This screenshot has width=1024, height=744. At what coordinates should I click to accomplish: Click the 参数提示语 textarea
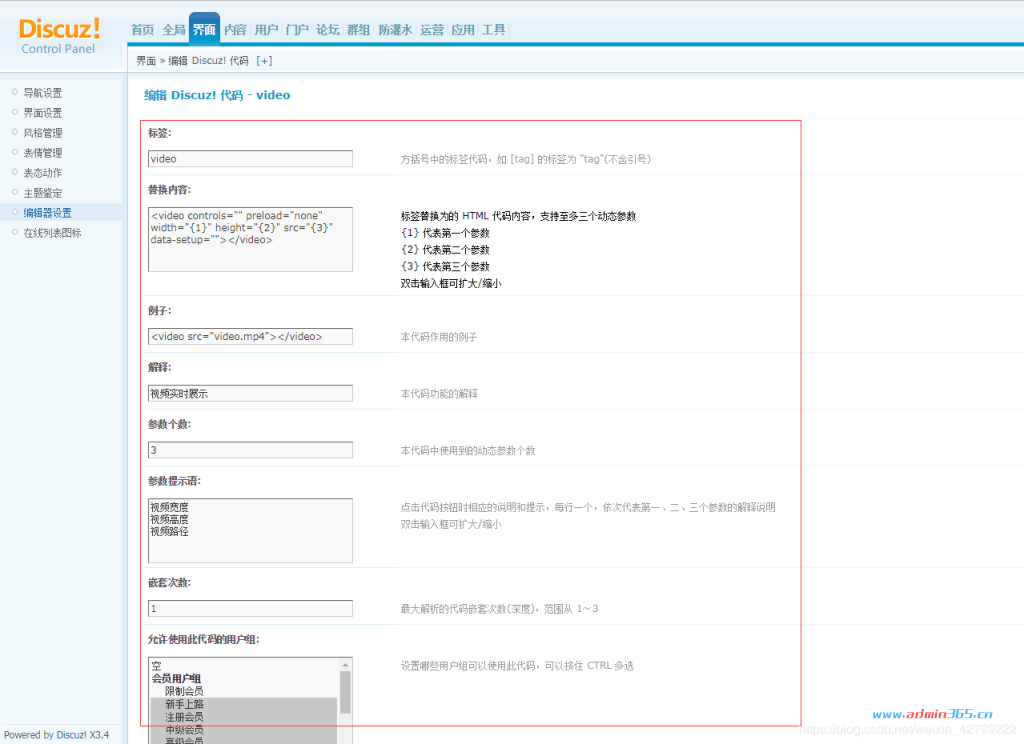pos(250,530)
